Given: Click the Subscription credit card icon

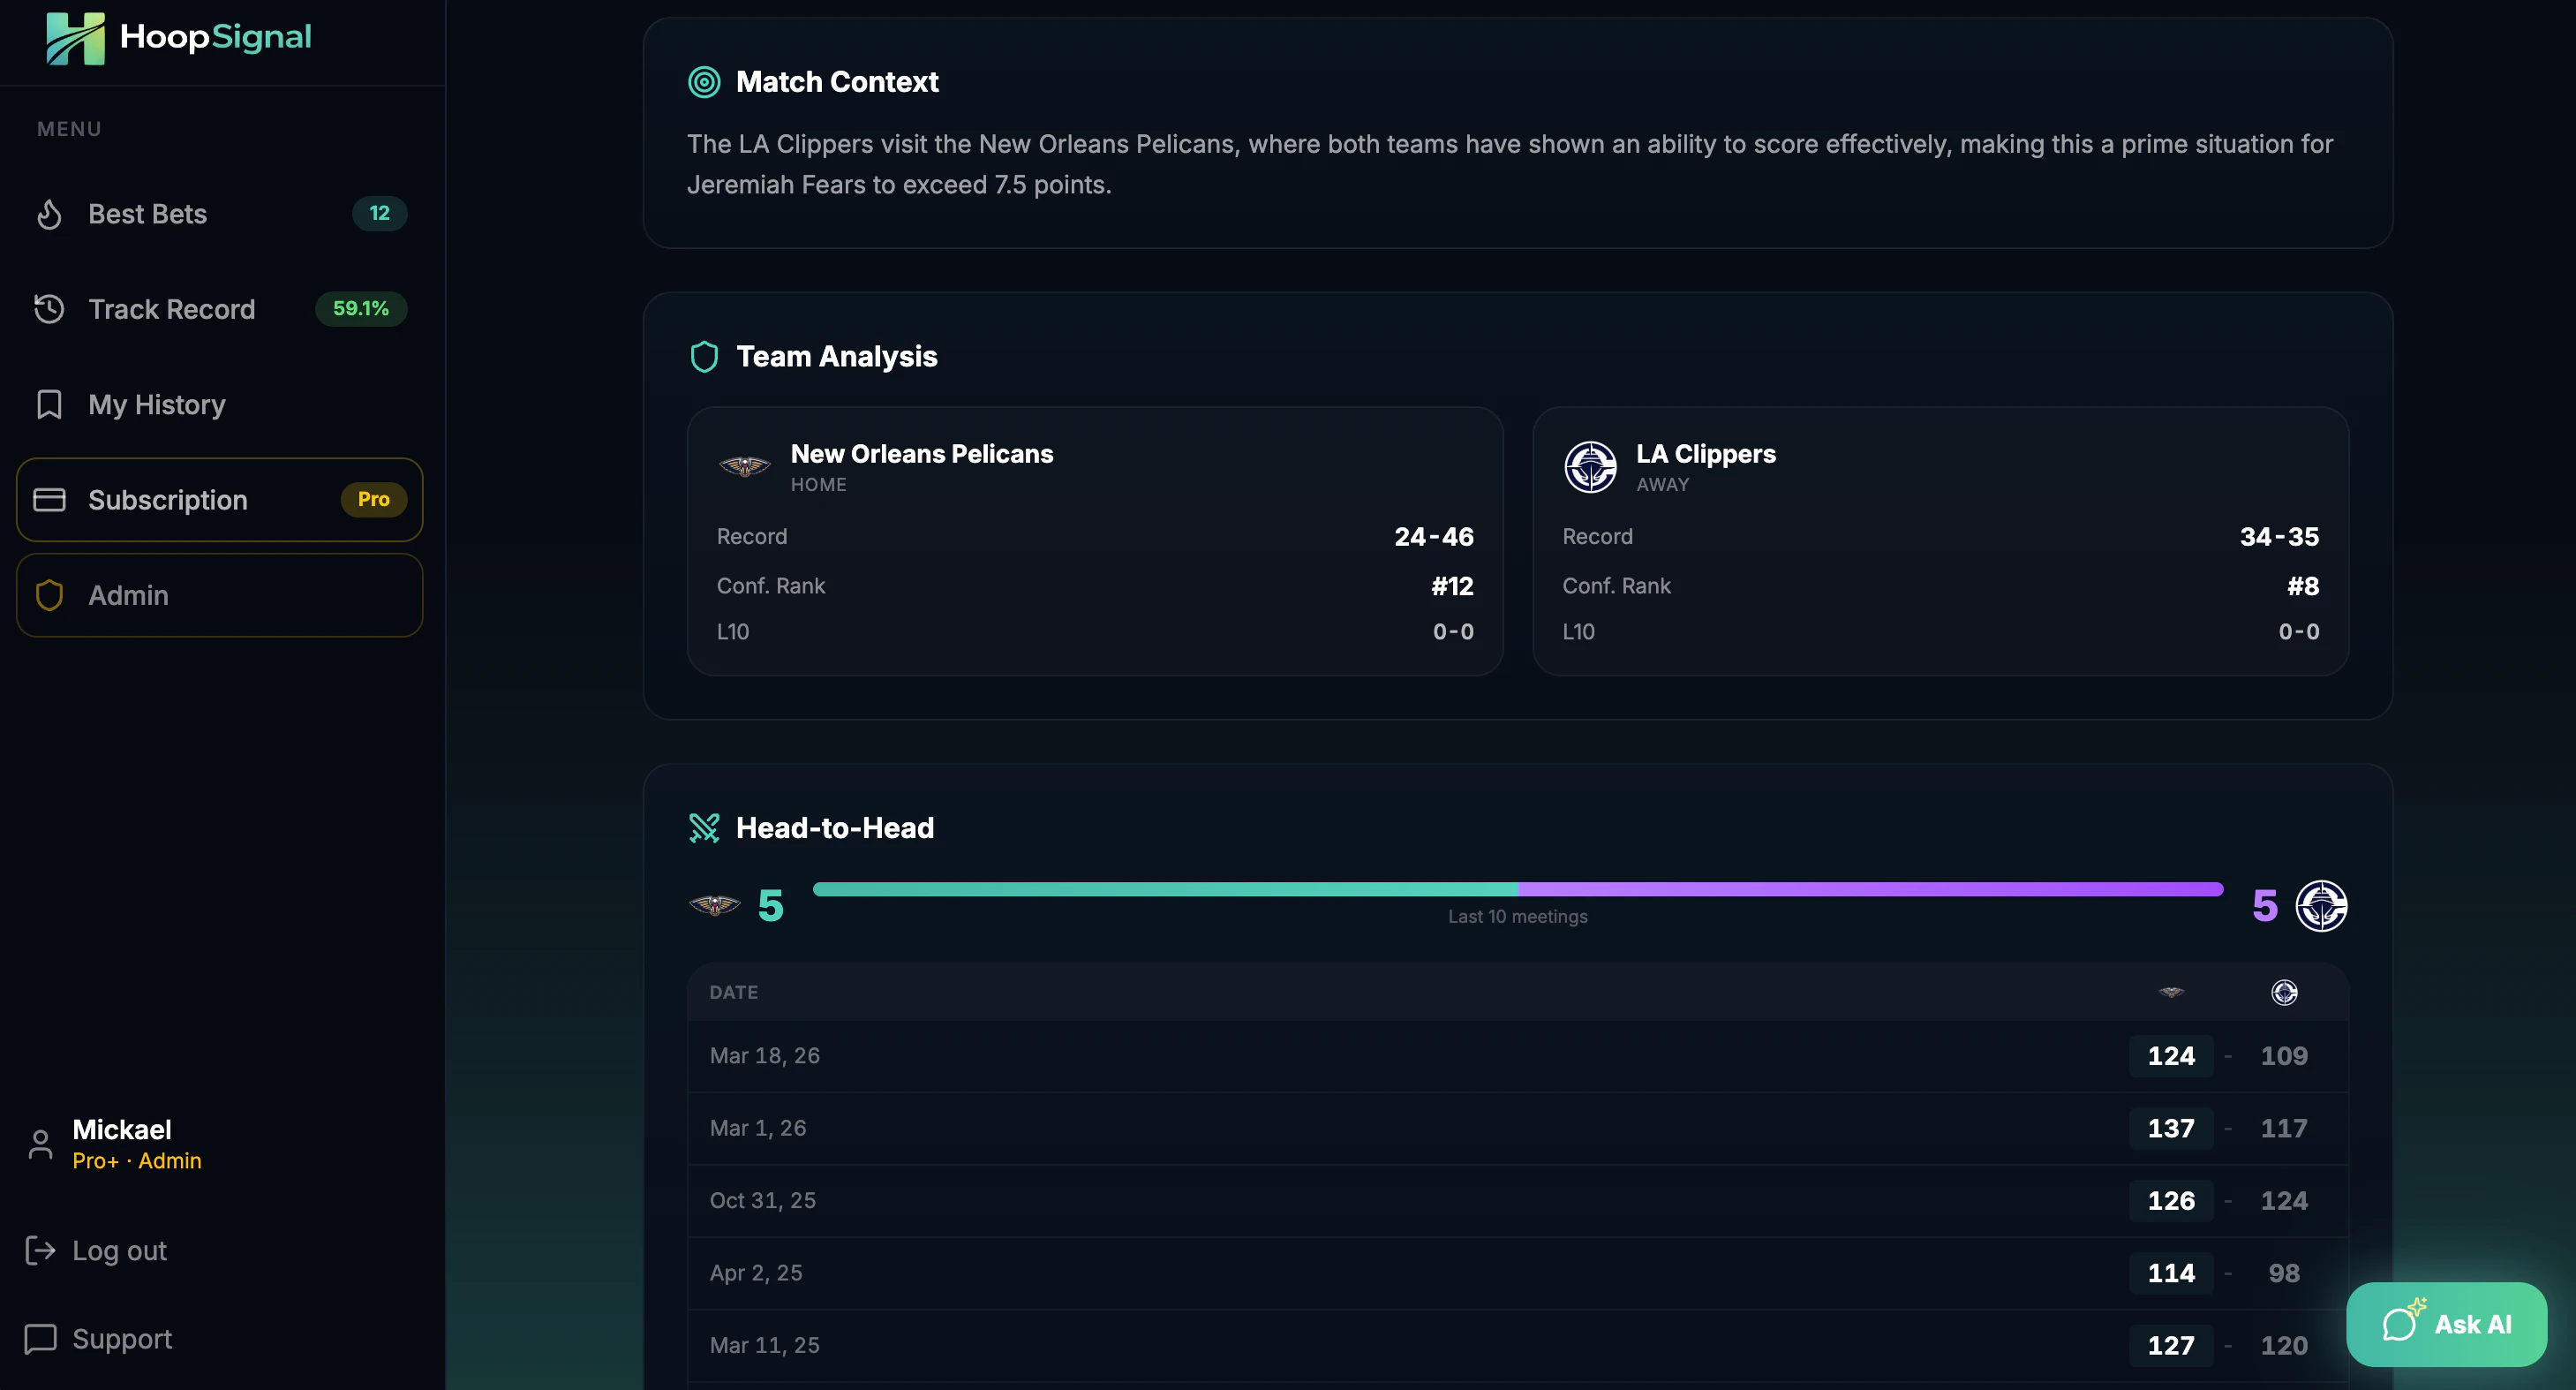Looking at the screenshot, I should point(49,499).
